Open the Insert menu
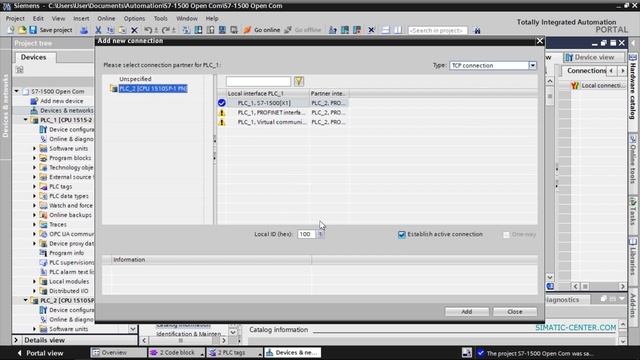Image resolution: width=640 pixels, height=360 pixels. 81,18
